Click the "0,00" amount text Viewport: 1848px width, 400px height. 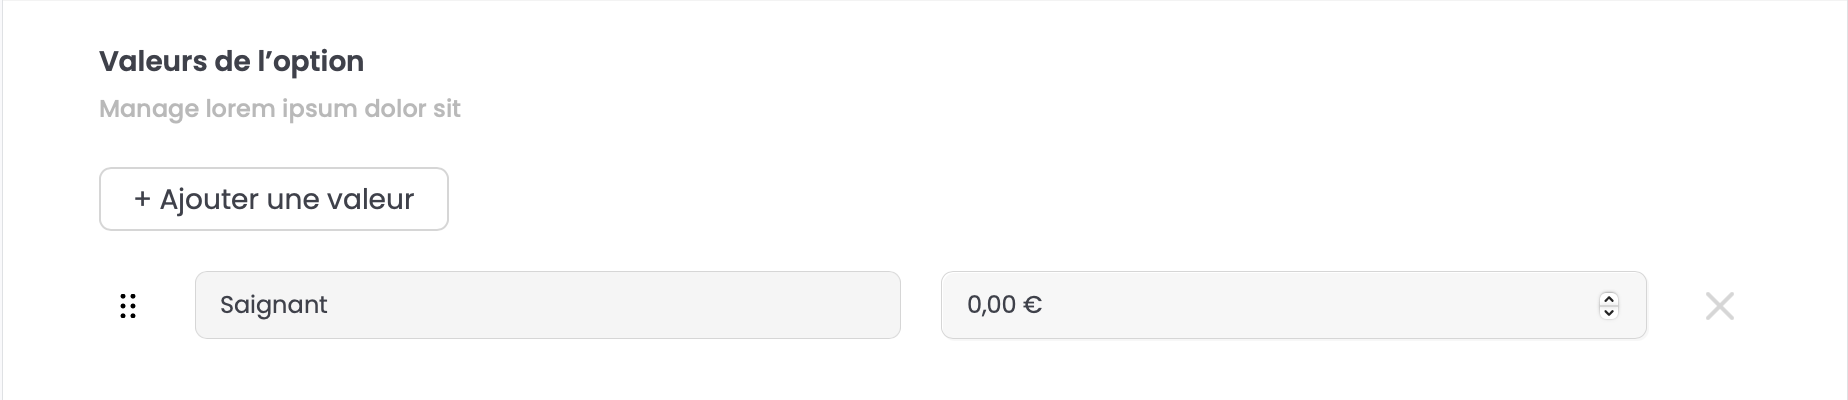(x=991, y=305)
